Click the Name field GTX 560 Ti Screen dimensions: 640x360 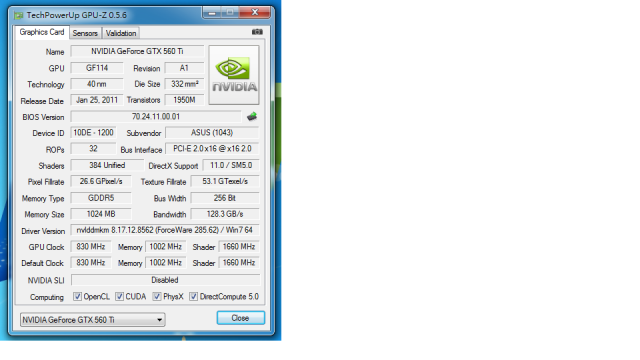(x=137, y=51)
